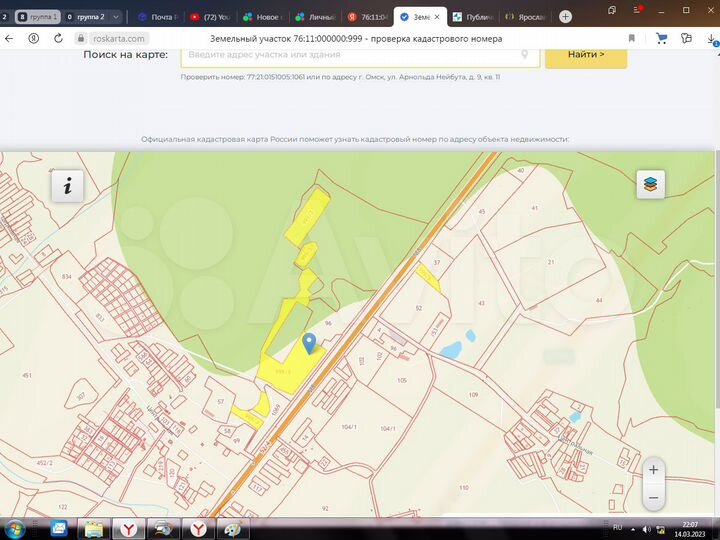Open Windows Start menu
Screen dimensions: 720x540
(x=17, y=527)
